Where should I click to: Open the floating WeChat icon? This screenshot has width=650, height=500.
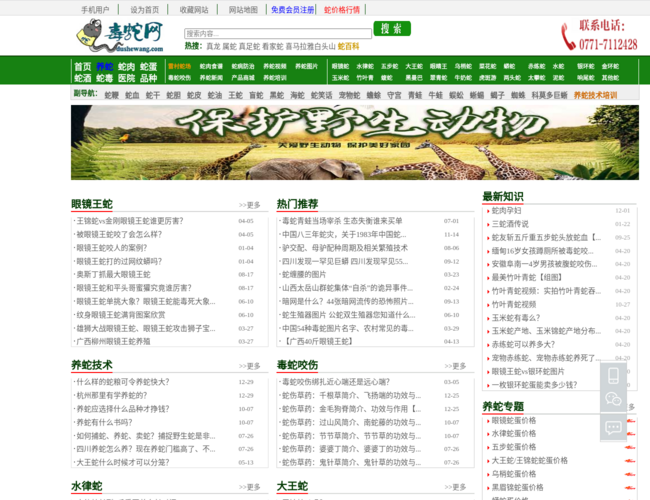click(612, 401)
